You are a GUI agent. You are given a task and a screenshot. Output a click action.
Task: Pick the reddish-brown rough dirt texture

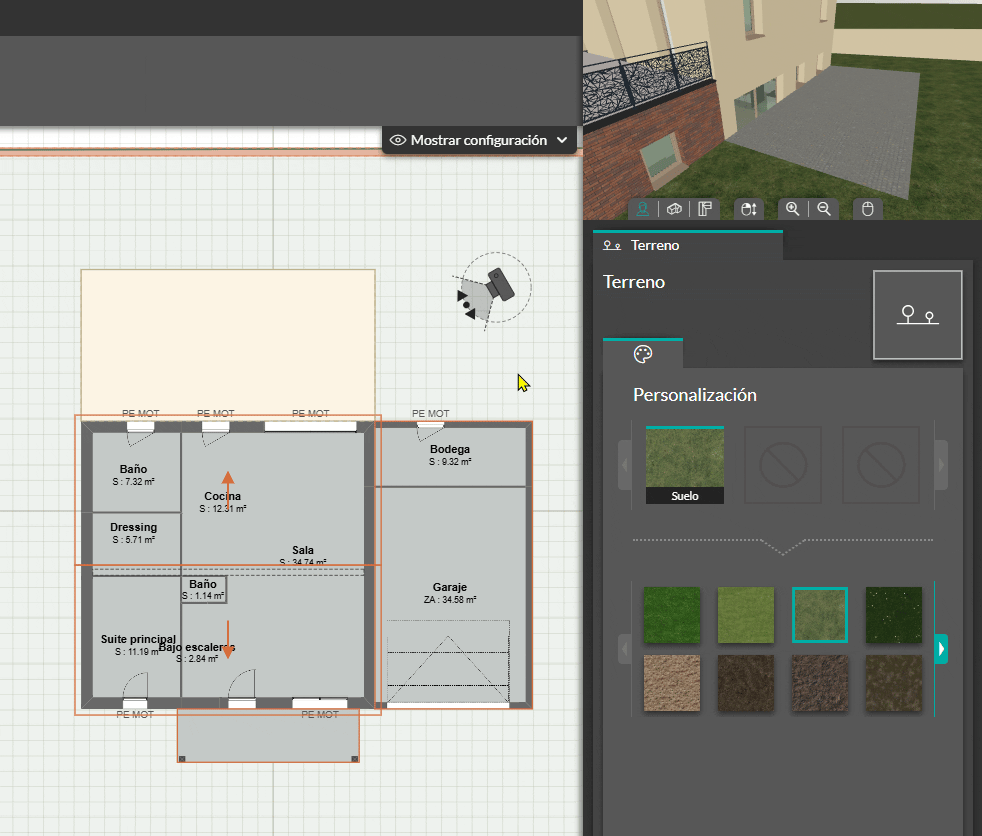tap(820, 683)
